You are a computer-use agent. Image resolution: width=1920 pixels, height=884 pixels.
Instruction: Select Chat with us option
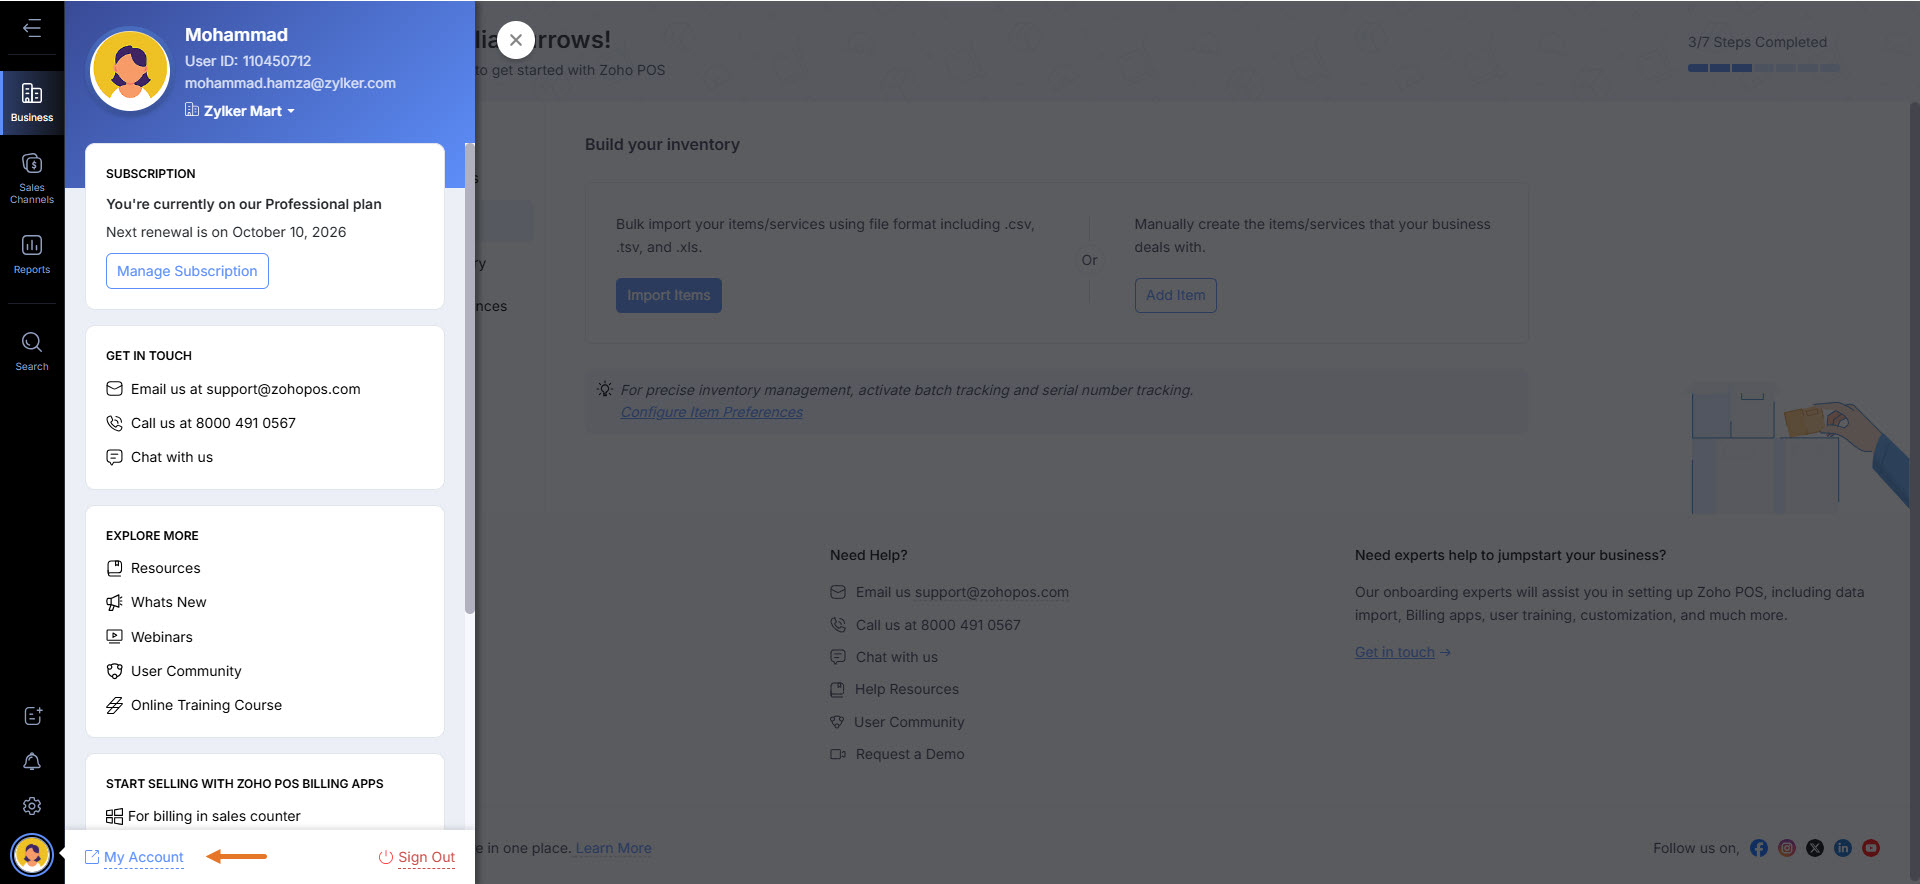tap(171, 457)
